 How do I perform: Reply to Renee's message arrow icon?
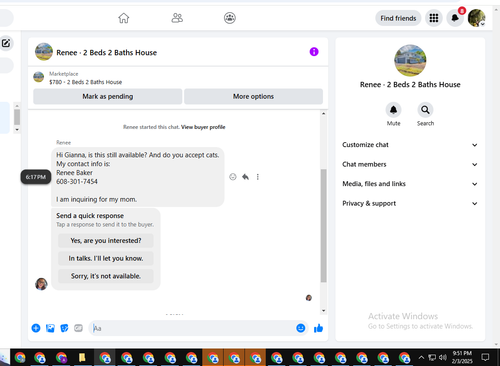pos(245,177)
